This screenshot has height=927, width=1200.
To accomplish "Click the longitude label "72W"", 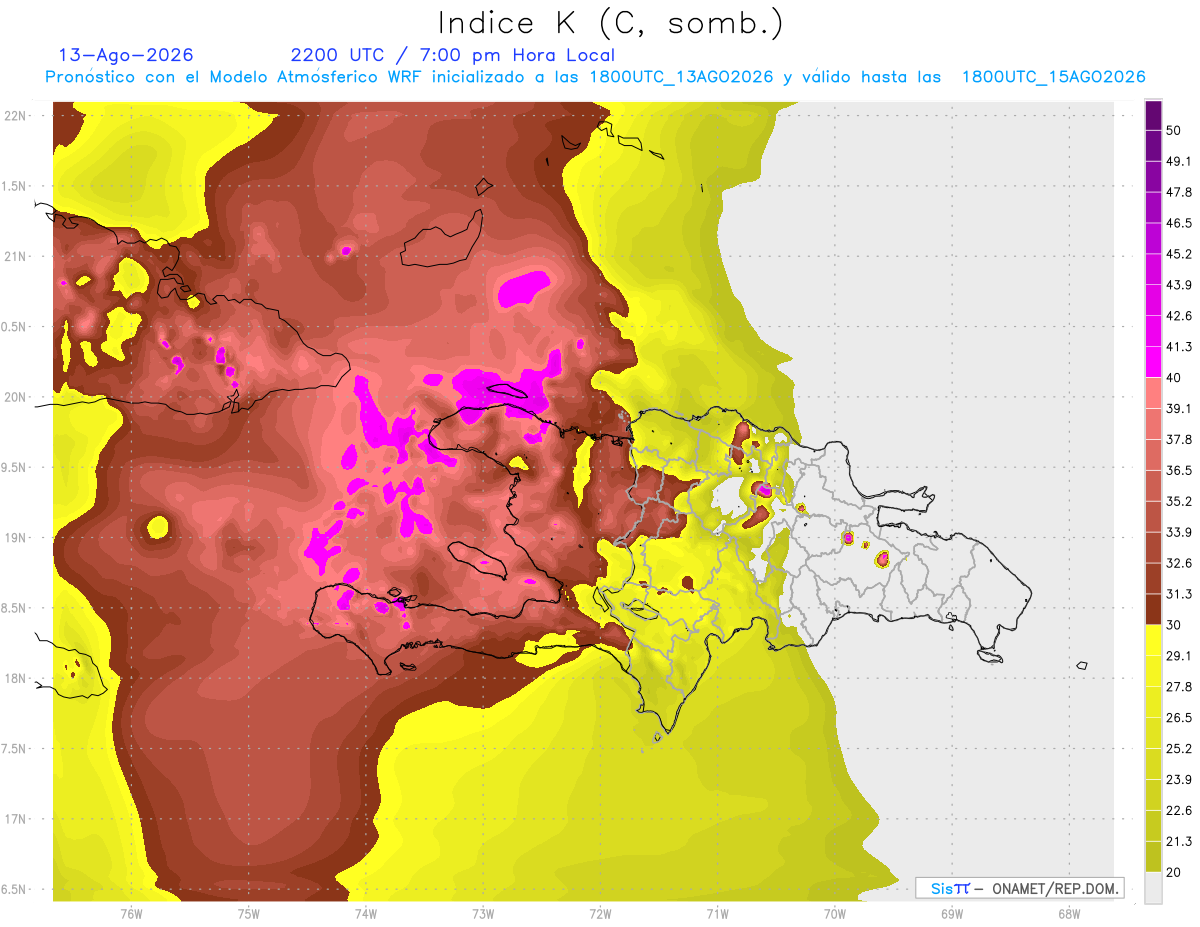I will coord(600,913).
